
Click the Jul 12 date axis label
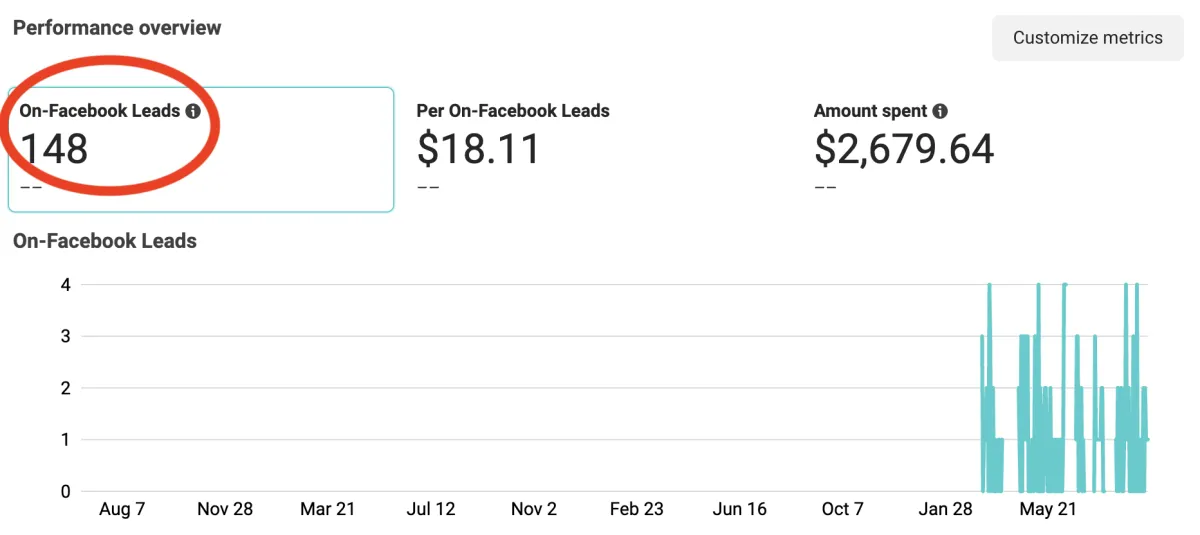point(431,509)
